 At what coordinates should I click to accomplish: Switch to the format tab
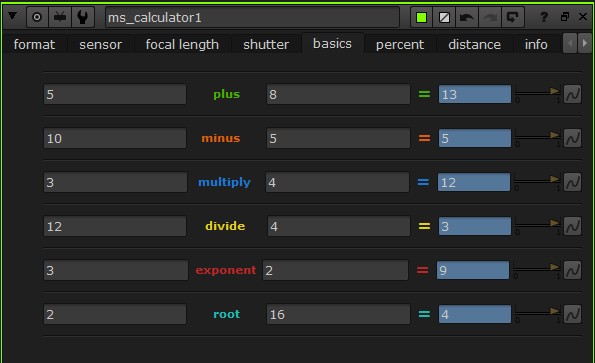point(34,44)
